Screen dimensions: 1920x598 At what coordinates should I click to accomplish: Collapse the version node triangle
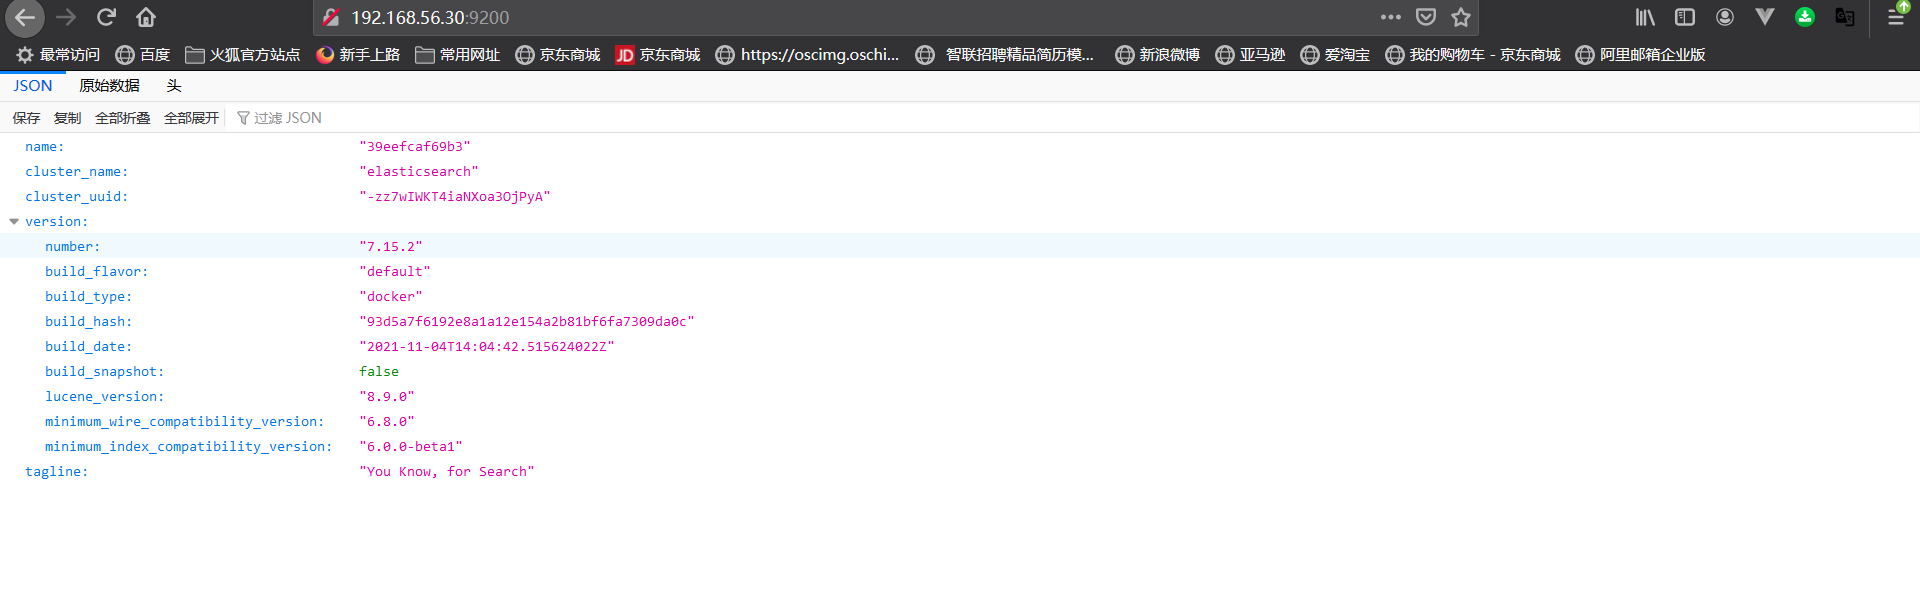click(14, 222)
